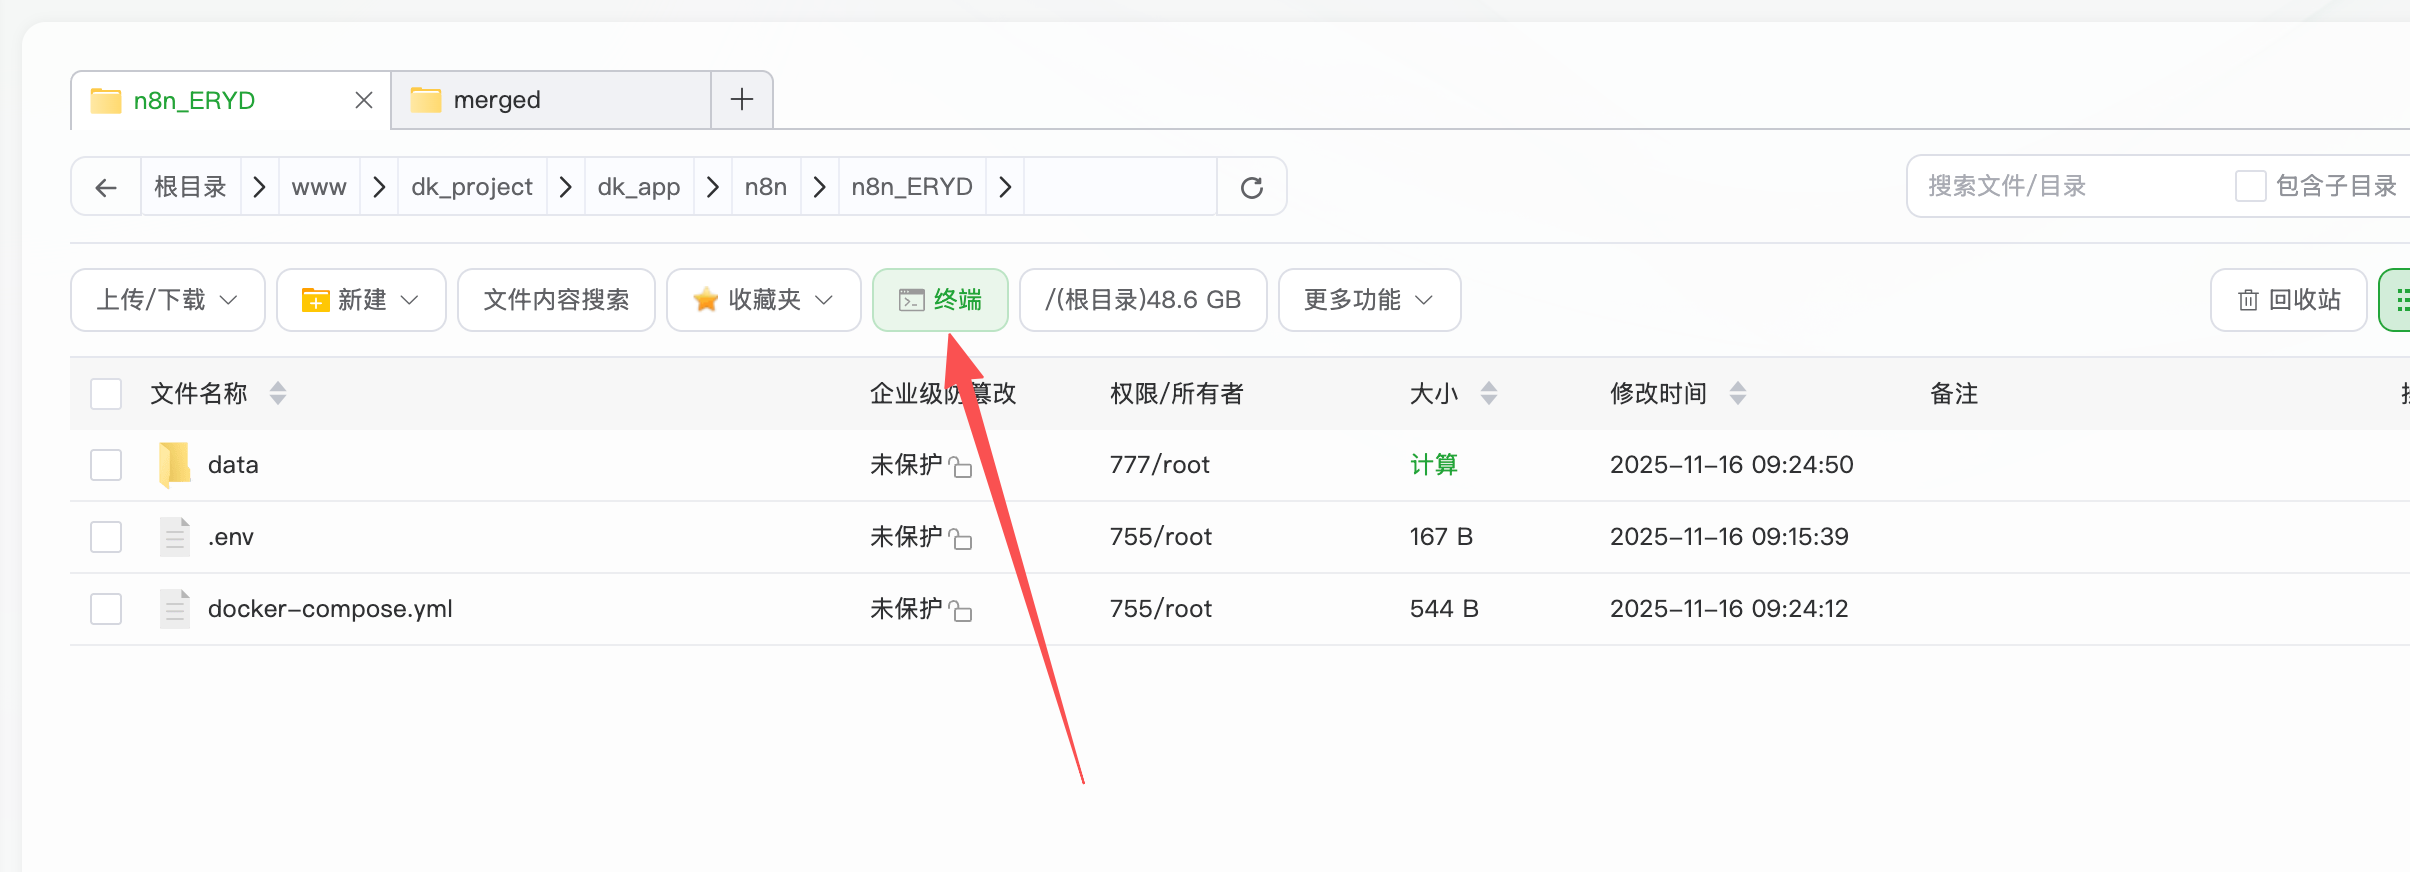Viewport: 2410px width, 872px height.
Task: Enable 包含子目录 checkbox
Action: point(2250,186)
